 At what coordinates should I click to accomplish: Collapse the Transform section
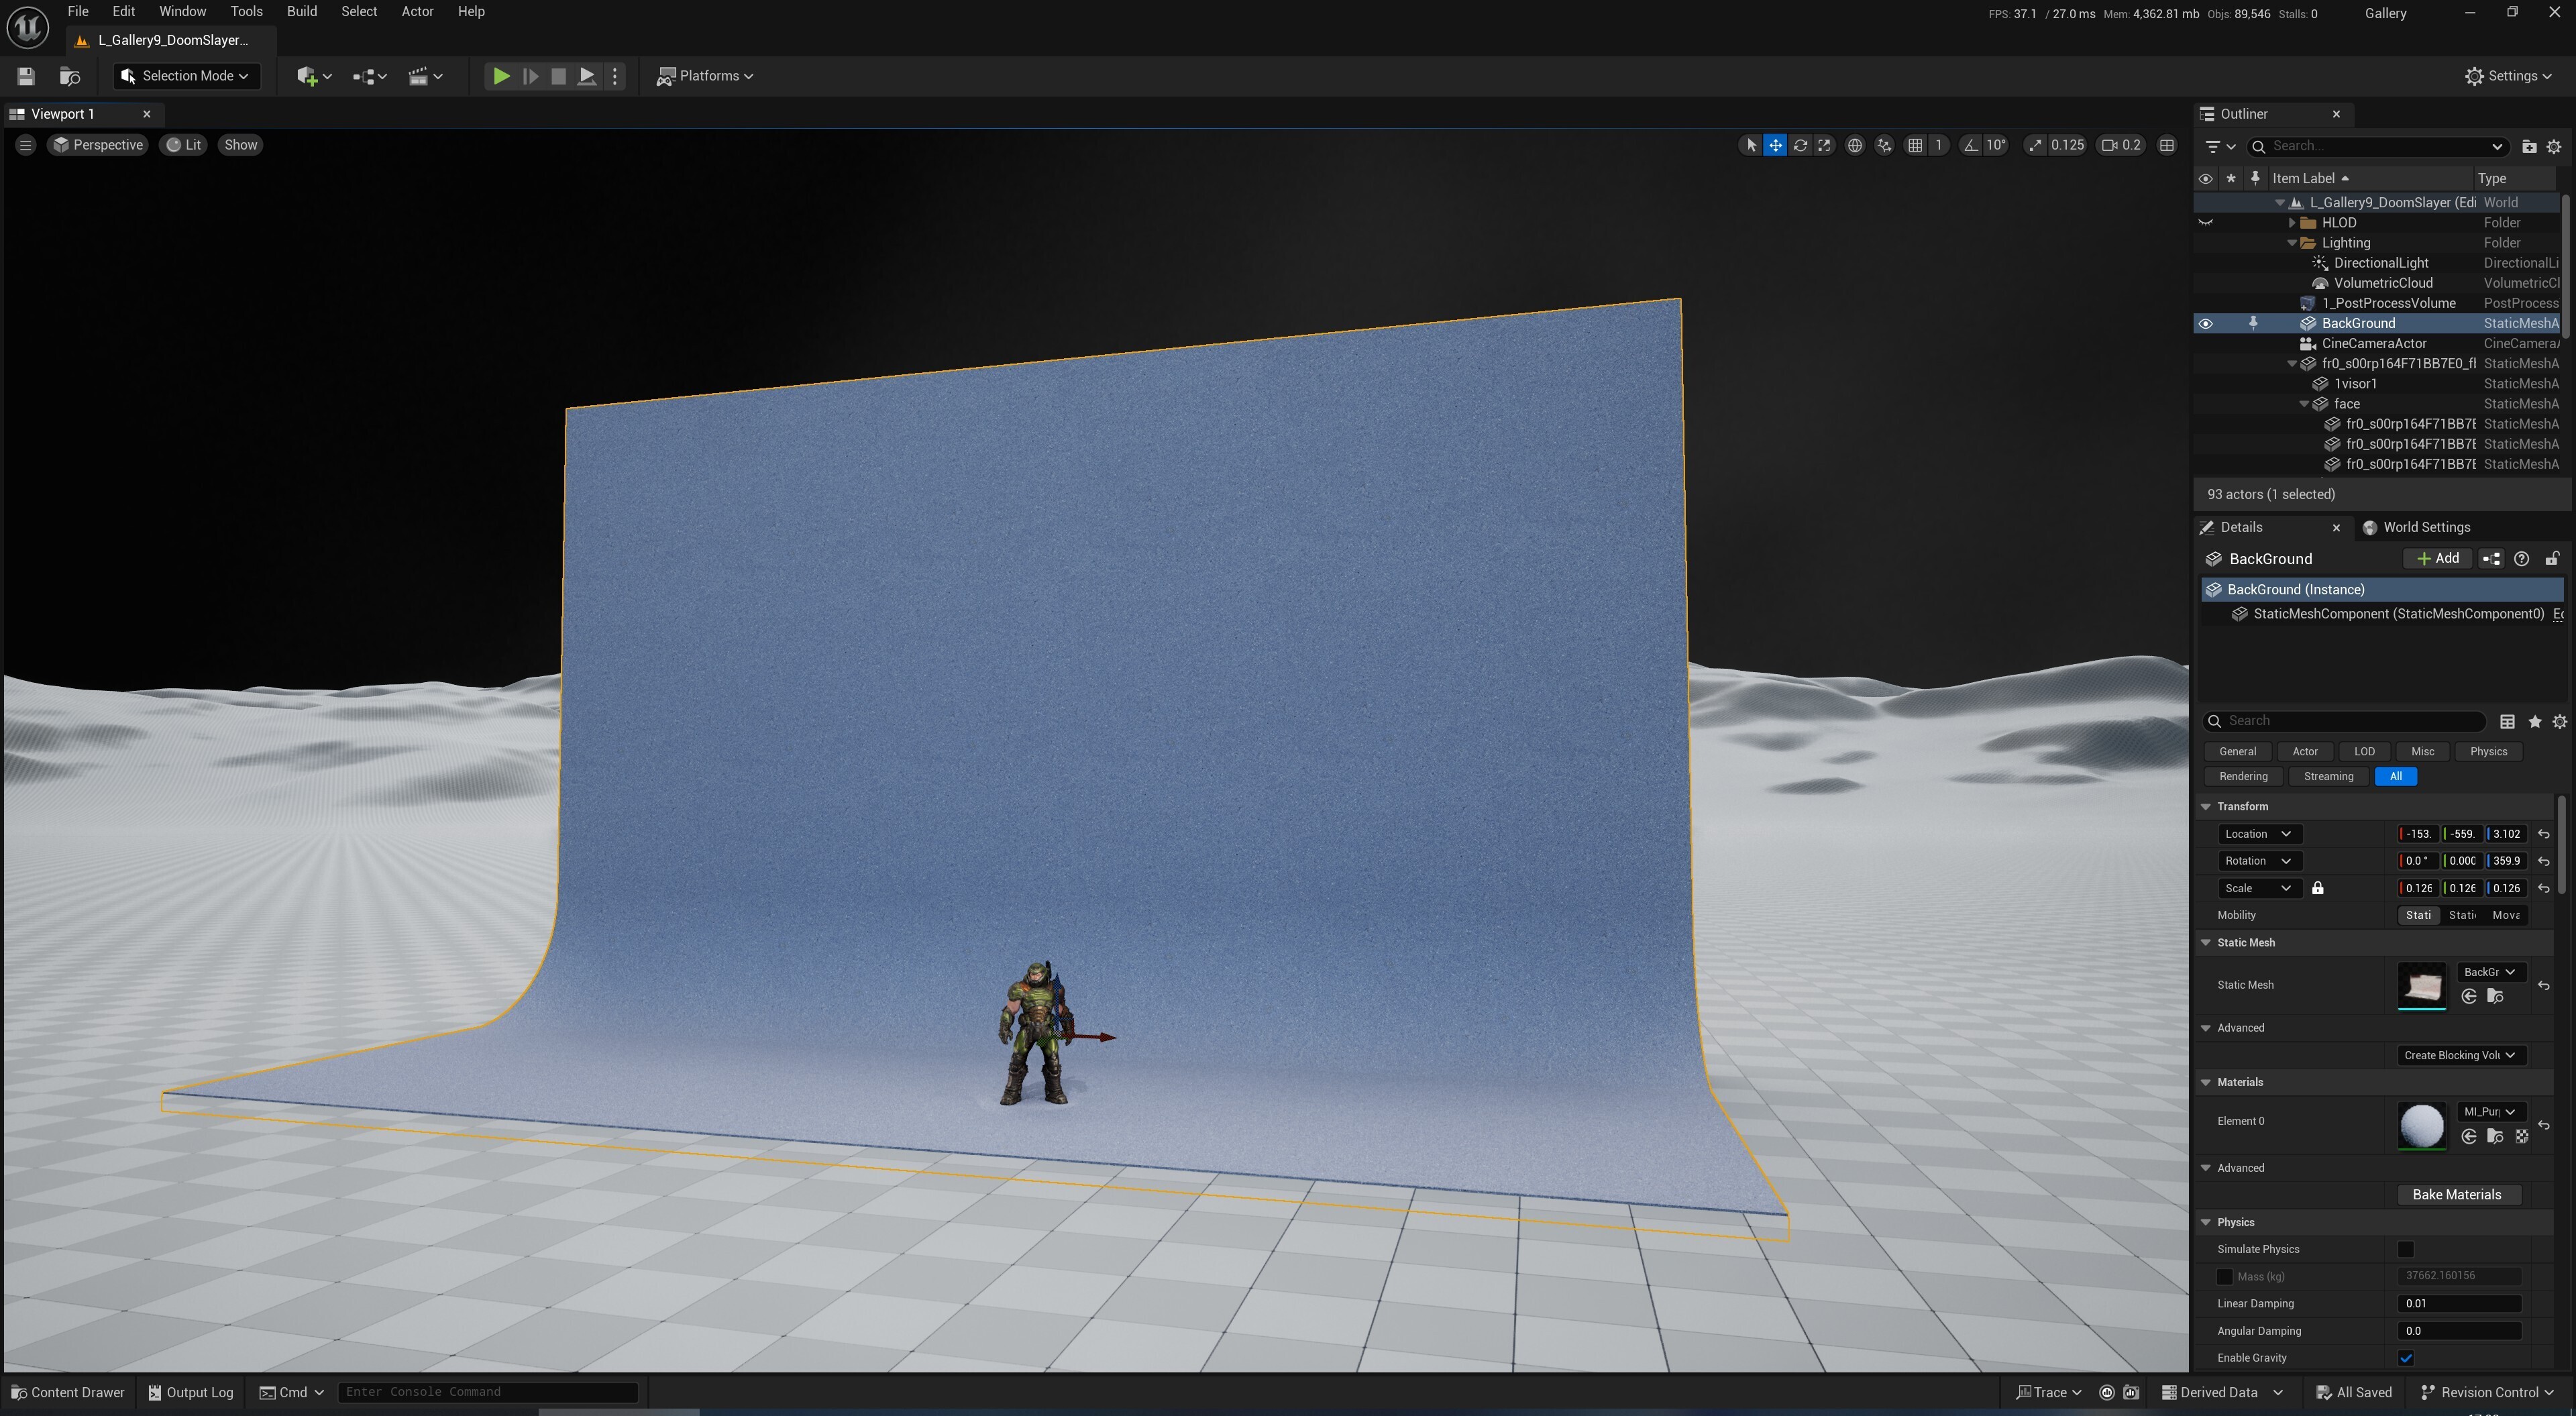pyautogui.click(x=2206, y=807)
